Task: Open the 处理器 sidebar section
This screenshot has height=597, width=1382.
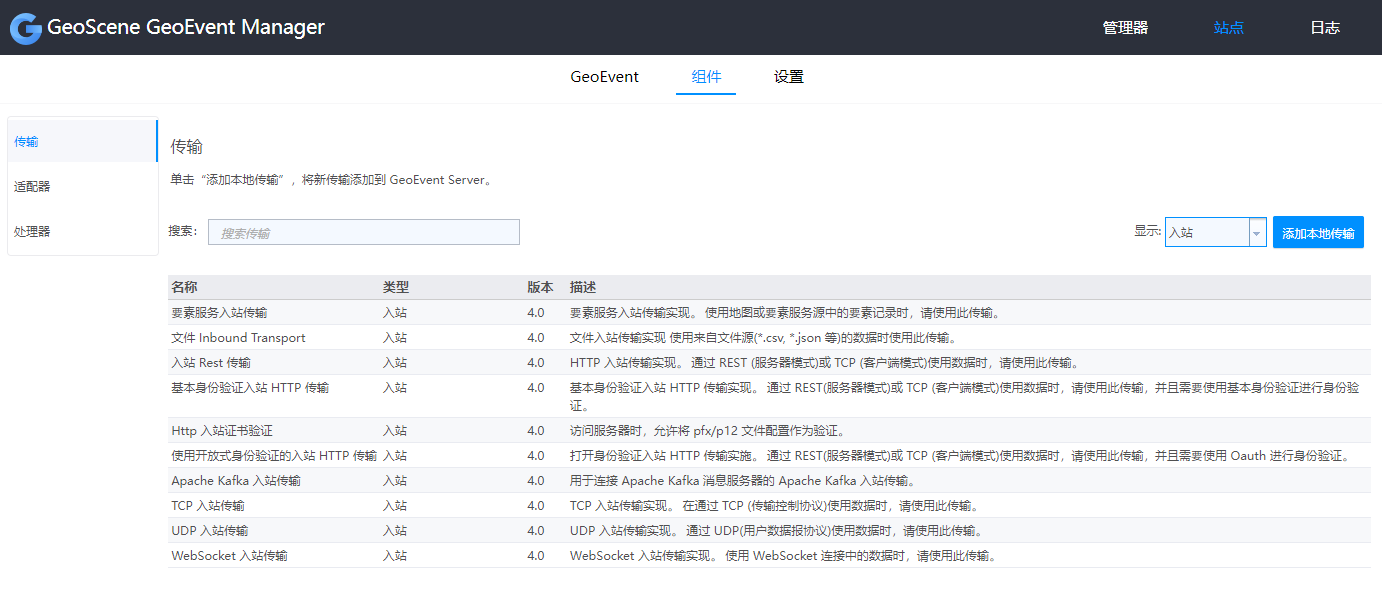Action: [32, 230]
